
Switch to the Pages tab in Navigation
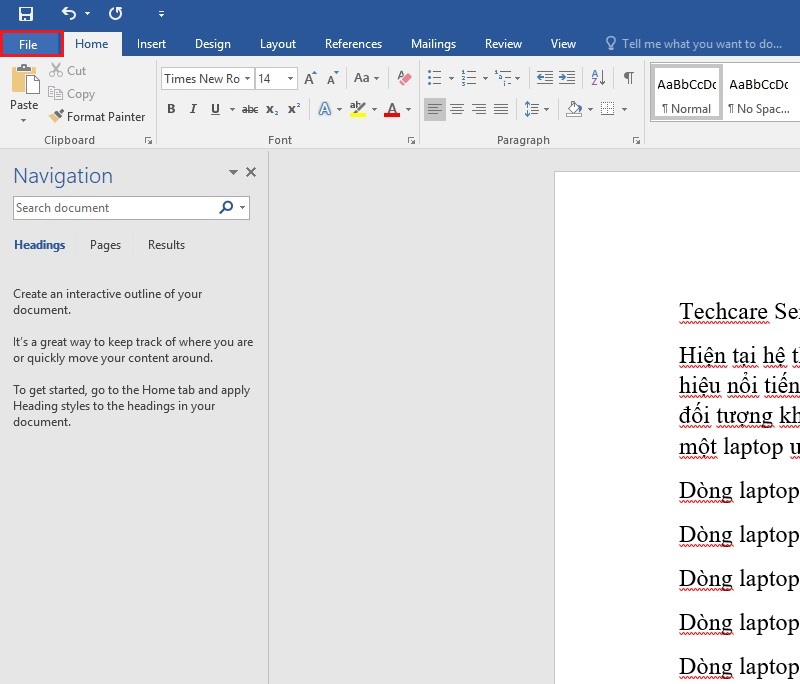pyautogui.click(x=104, y=245)
